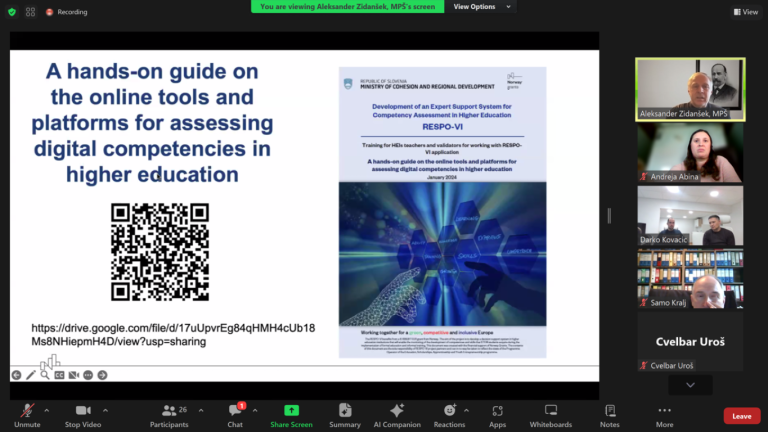Image resolution: width=768 pixels, height=432 pixels.
Task: Stop the video camera
Action: coord(83,410)
